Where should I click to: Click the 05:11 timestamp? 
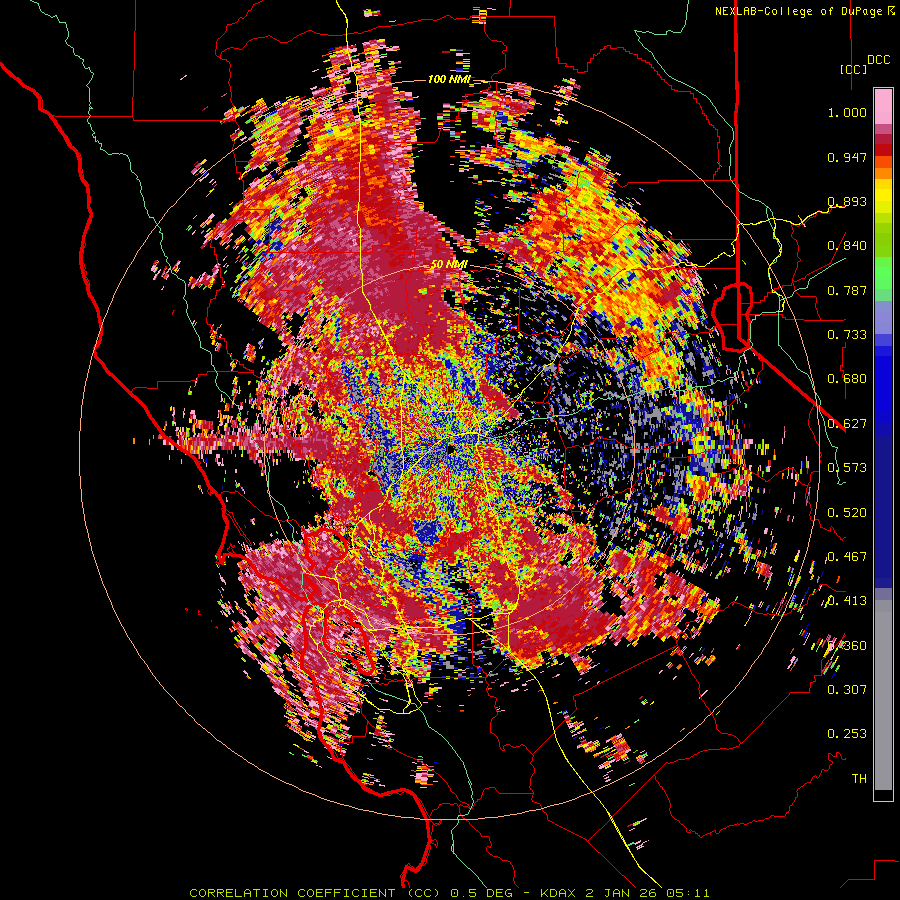(689, 893)
